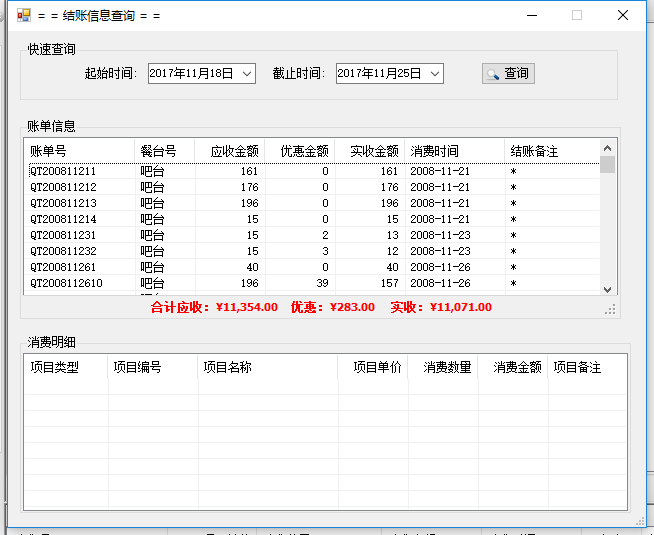Close the 结账信息查询 window

(x=623, y=15)
